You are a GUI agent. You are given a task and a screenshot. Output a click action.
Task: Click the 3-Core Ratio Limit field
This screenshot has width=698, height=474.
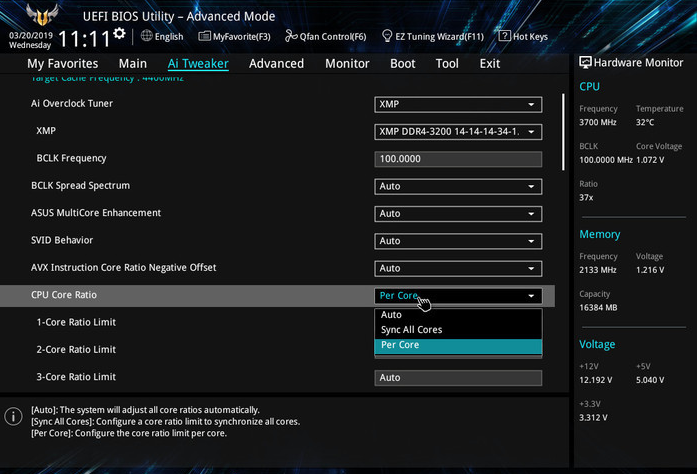click(x=458, y=378)
